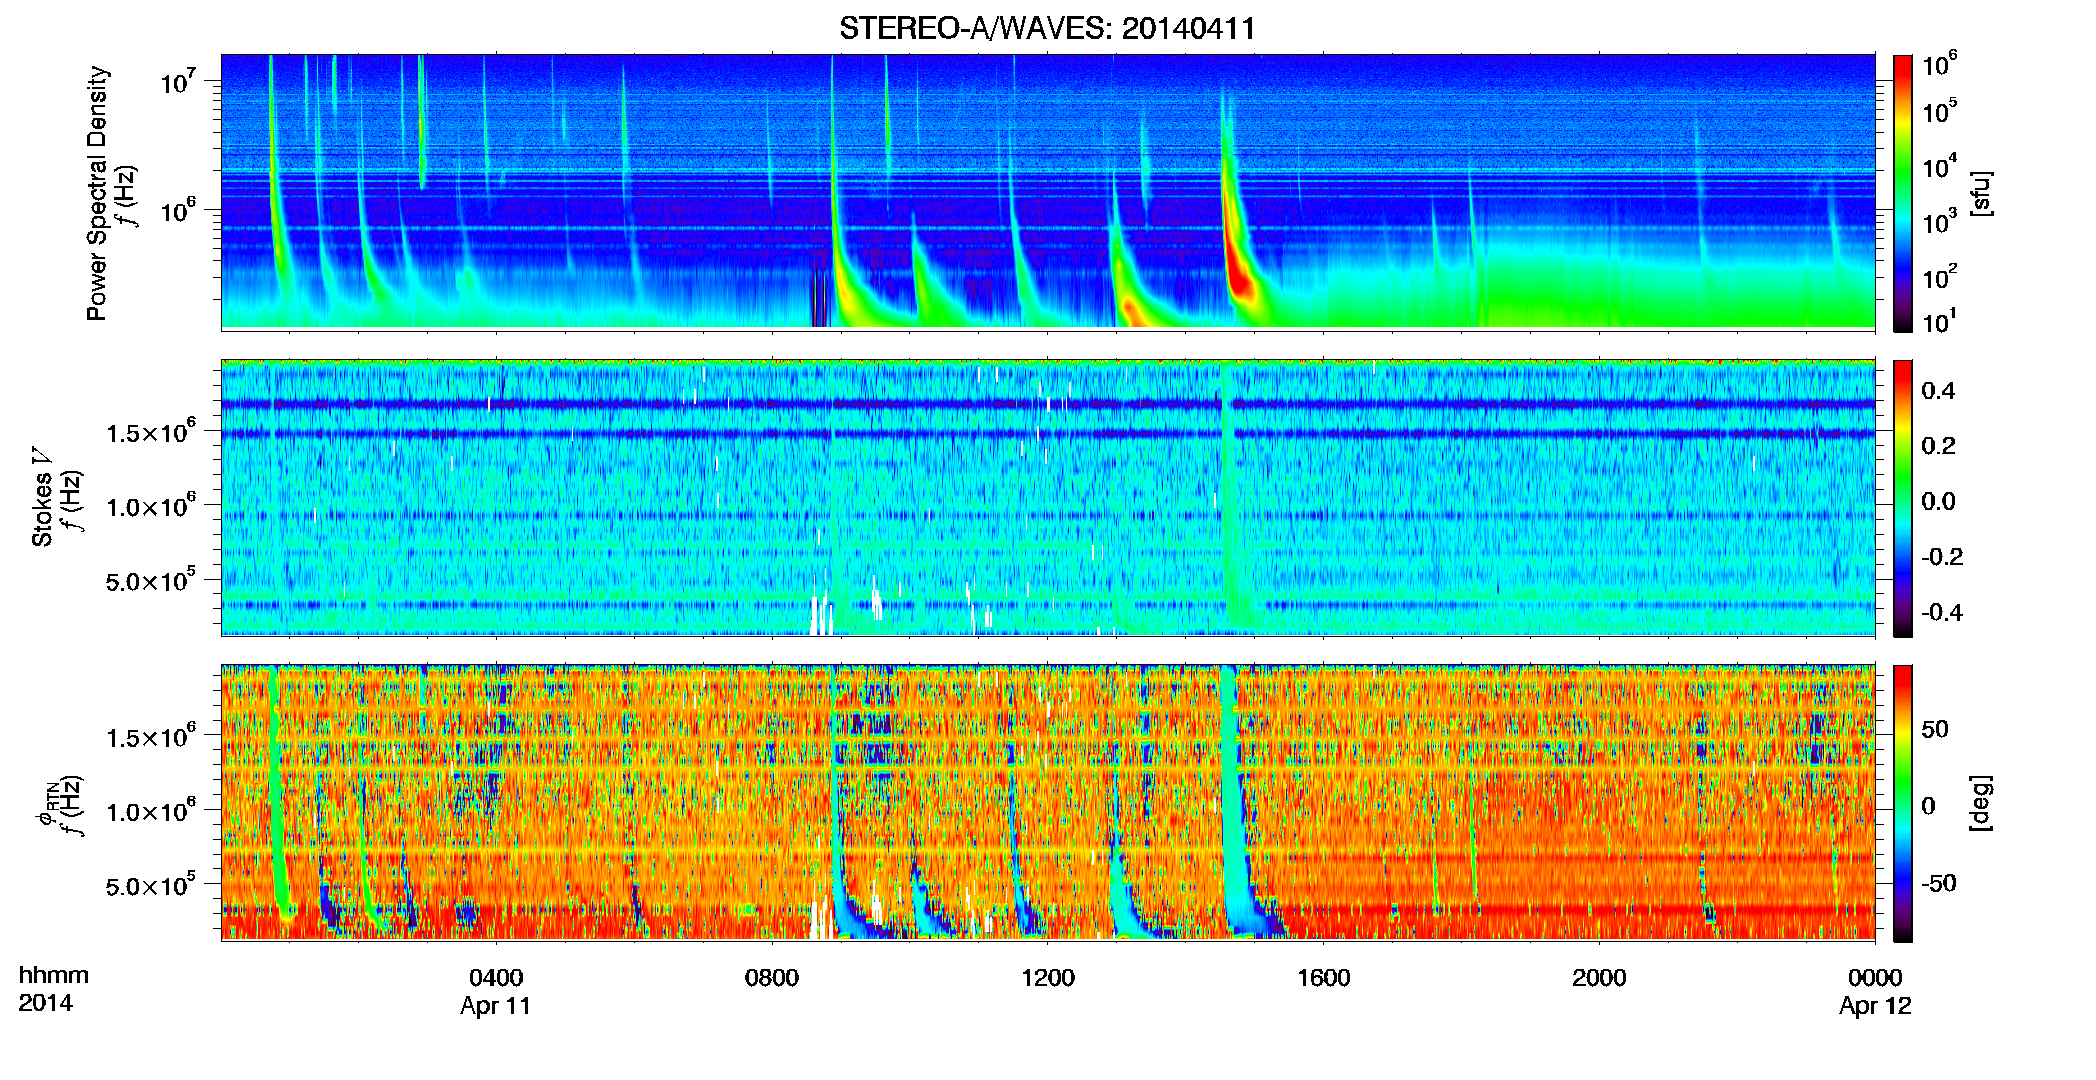
Task: Click the 0800 time tick label
Action: click(x=772, y=978)
